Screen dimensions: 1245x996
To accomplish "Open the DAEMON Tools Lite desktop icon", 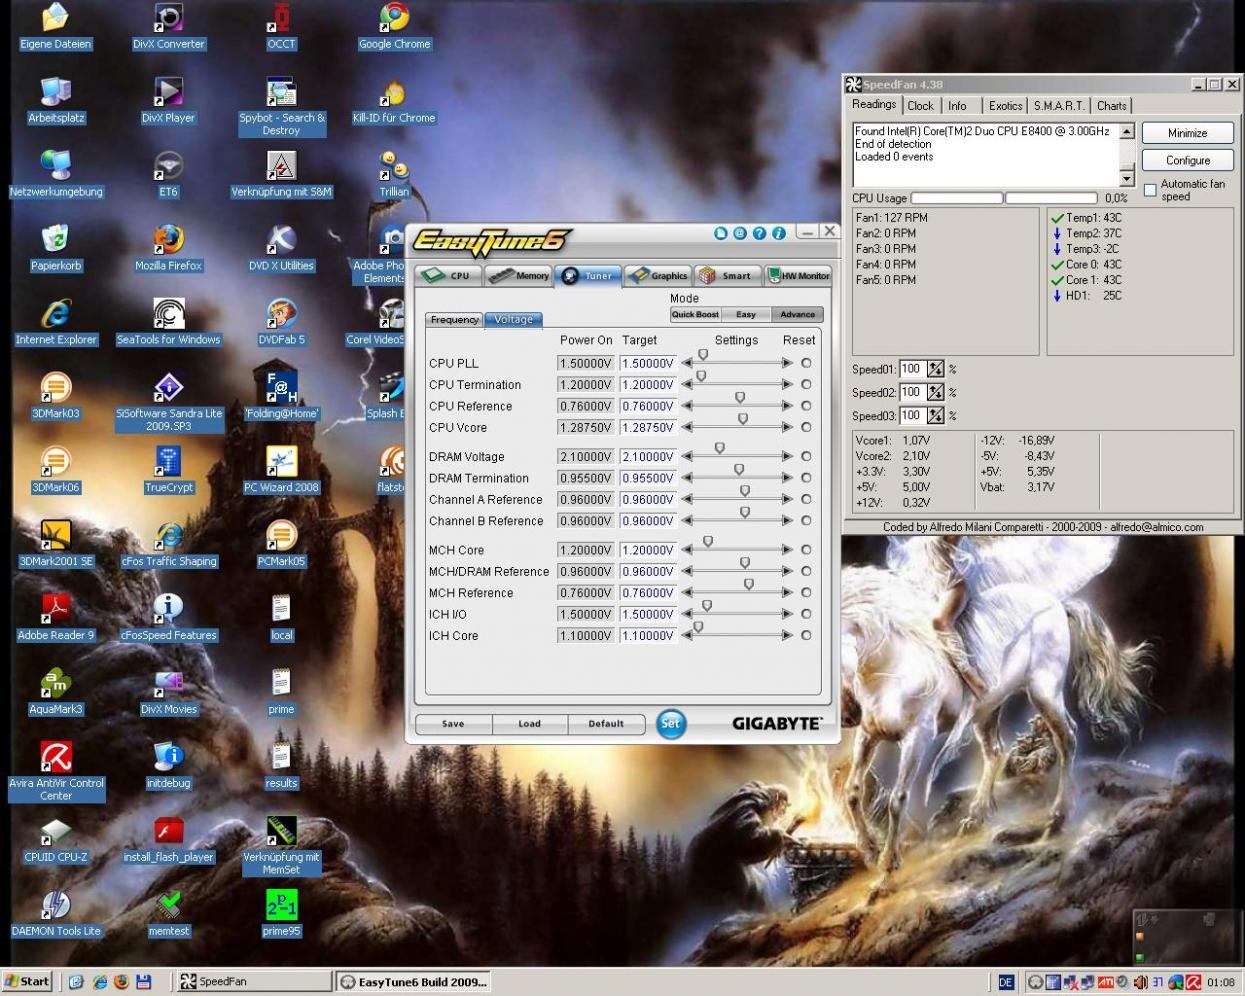I will 55,907.
